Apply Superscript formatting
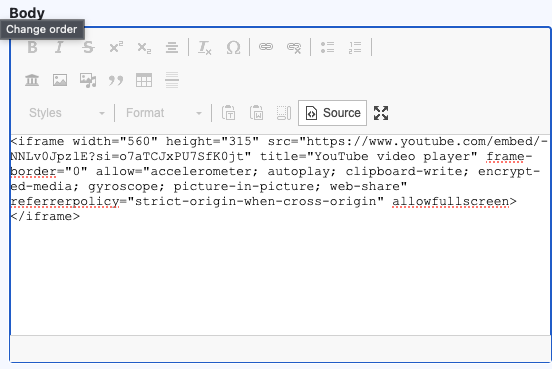The height and width of the screenshot is (369, 554). 116,47
